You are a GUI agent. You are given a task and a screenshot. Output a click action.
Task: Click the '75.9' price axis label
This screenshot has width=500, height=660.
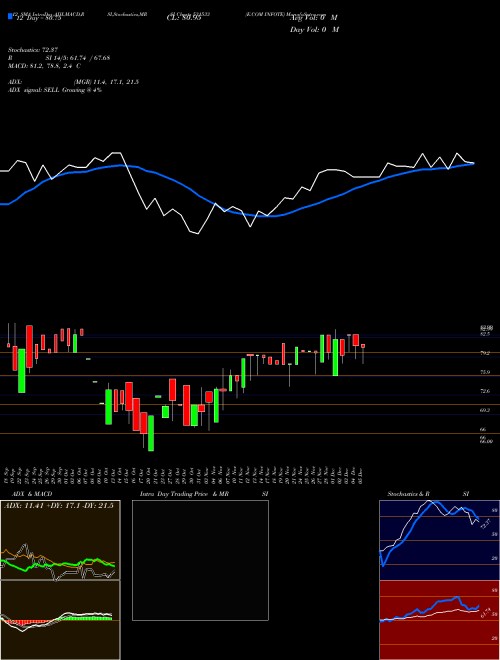coord(485,372)
